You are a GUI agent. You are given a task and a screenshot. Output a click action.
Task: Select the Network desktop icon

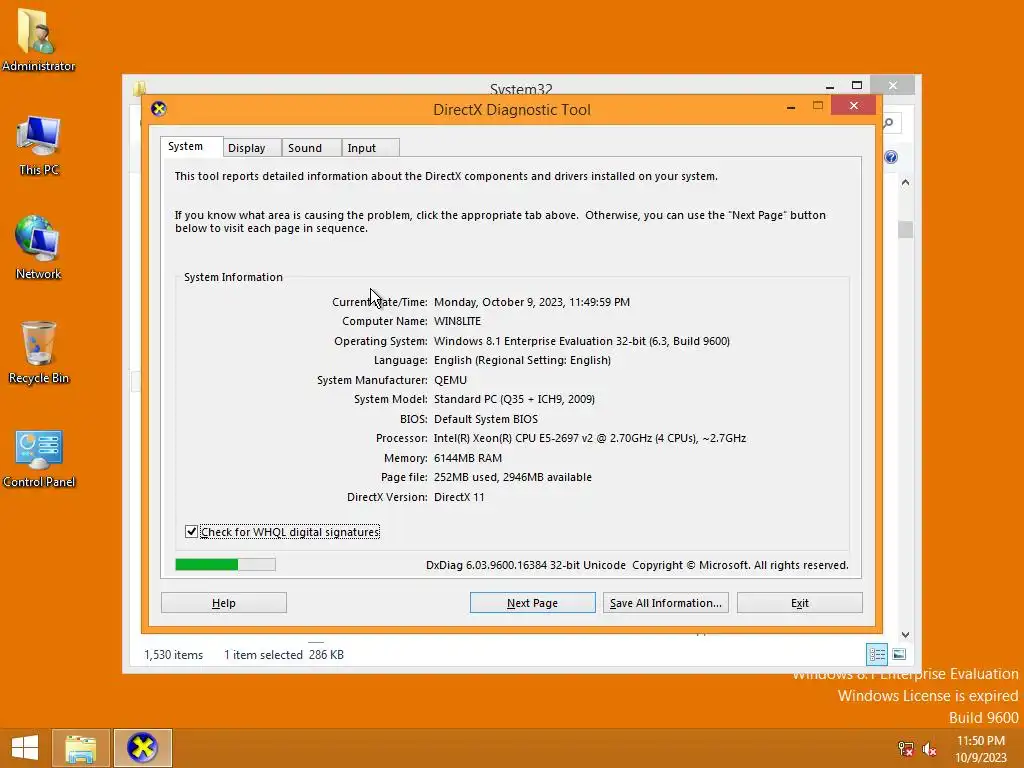[x=38, y=248]
